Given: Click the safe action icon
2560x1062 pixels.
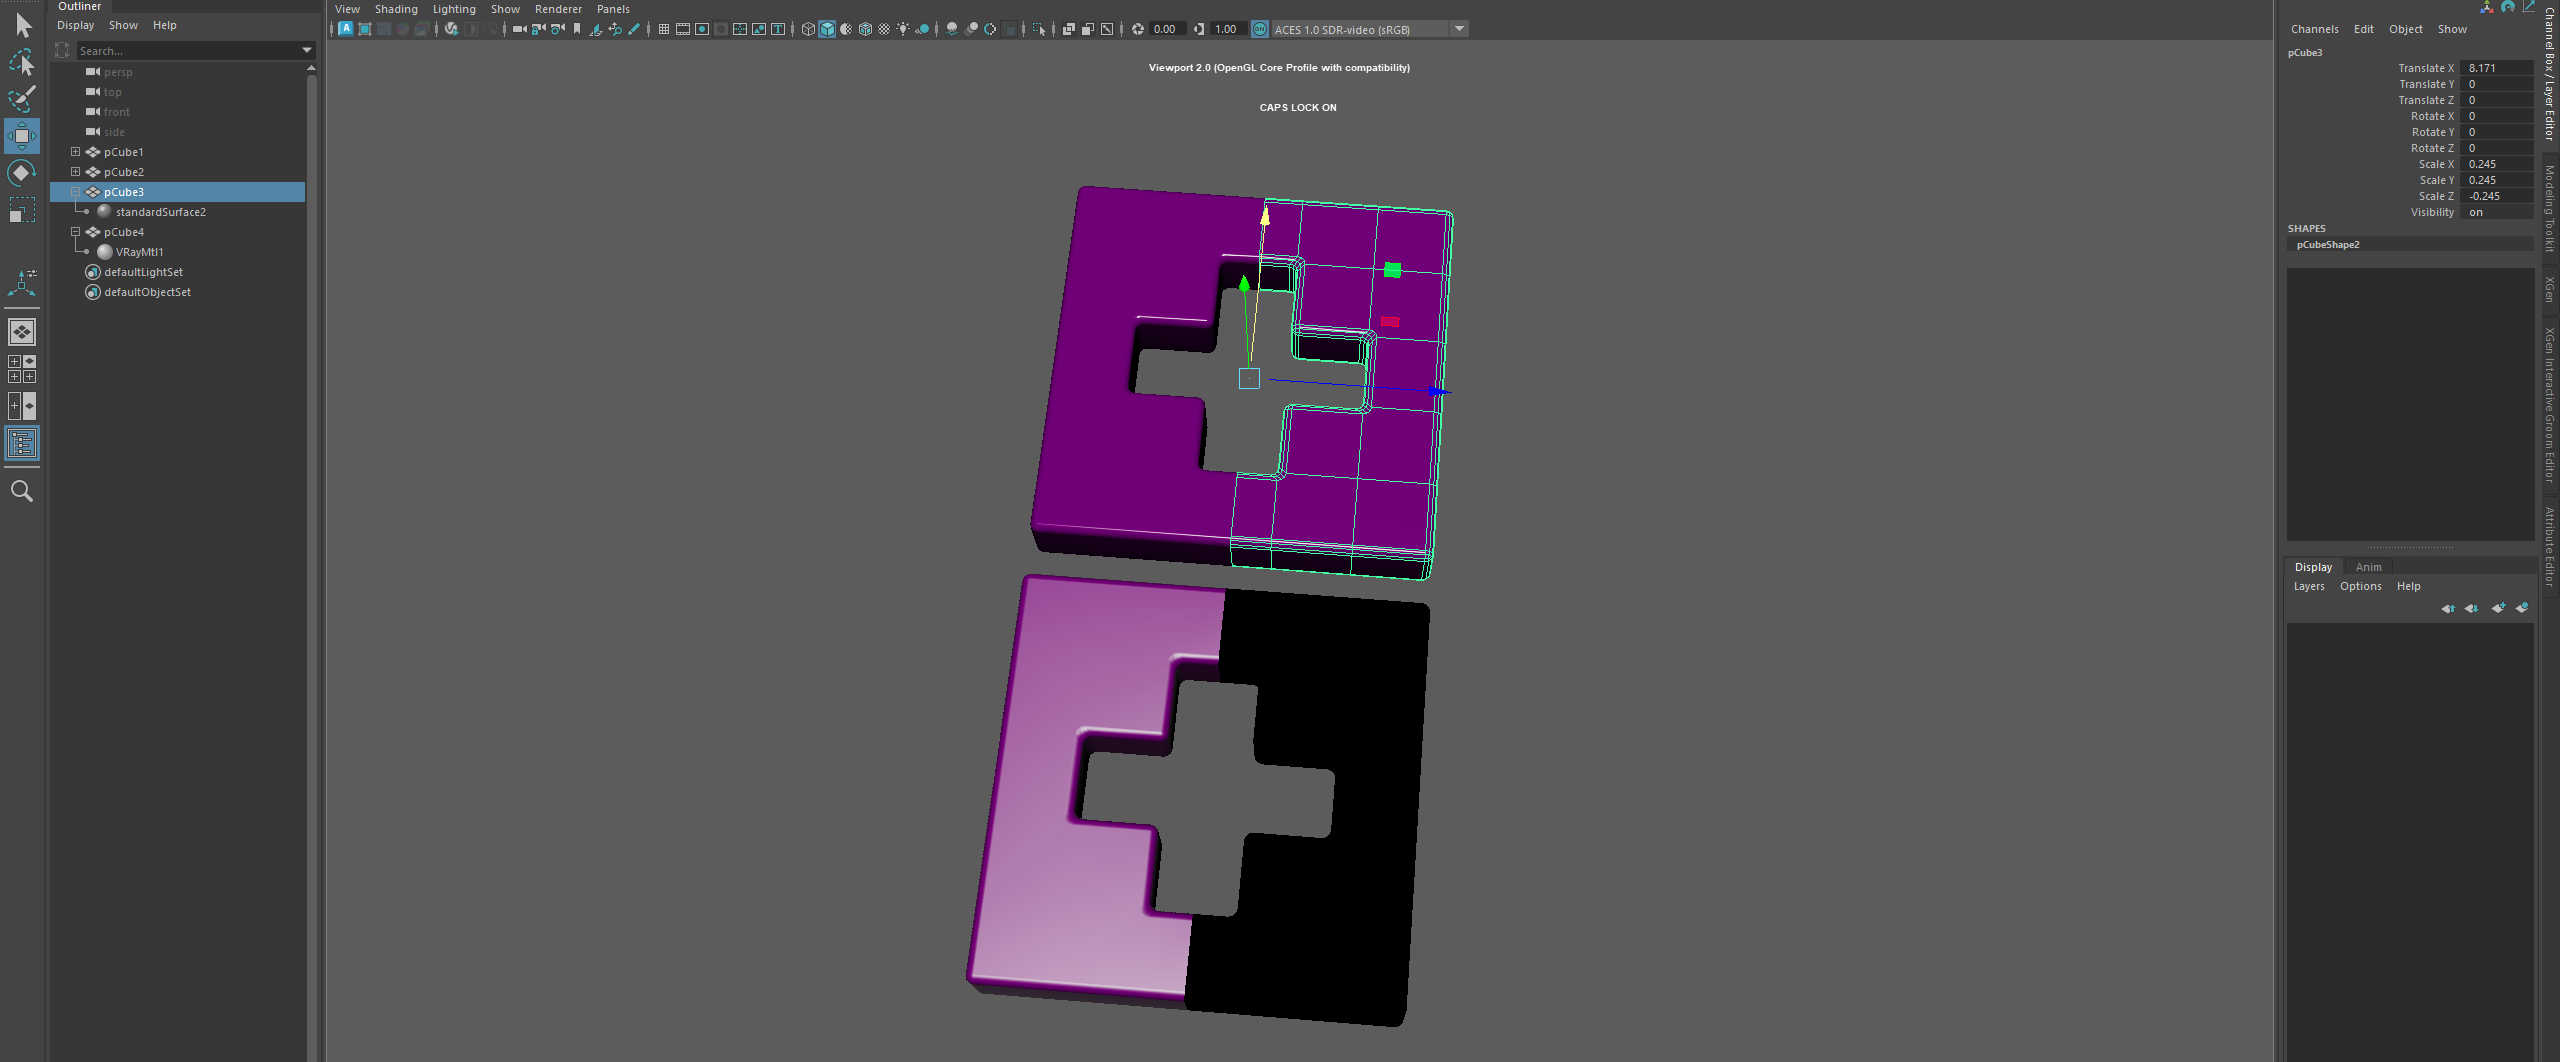Looking at the screenshot, I should [759, 29].
